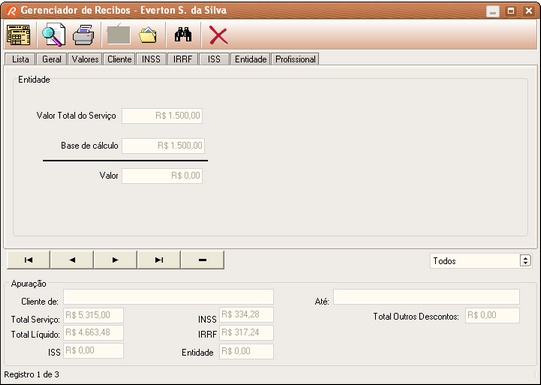Select the IRRF tab

click(183, 59)
